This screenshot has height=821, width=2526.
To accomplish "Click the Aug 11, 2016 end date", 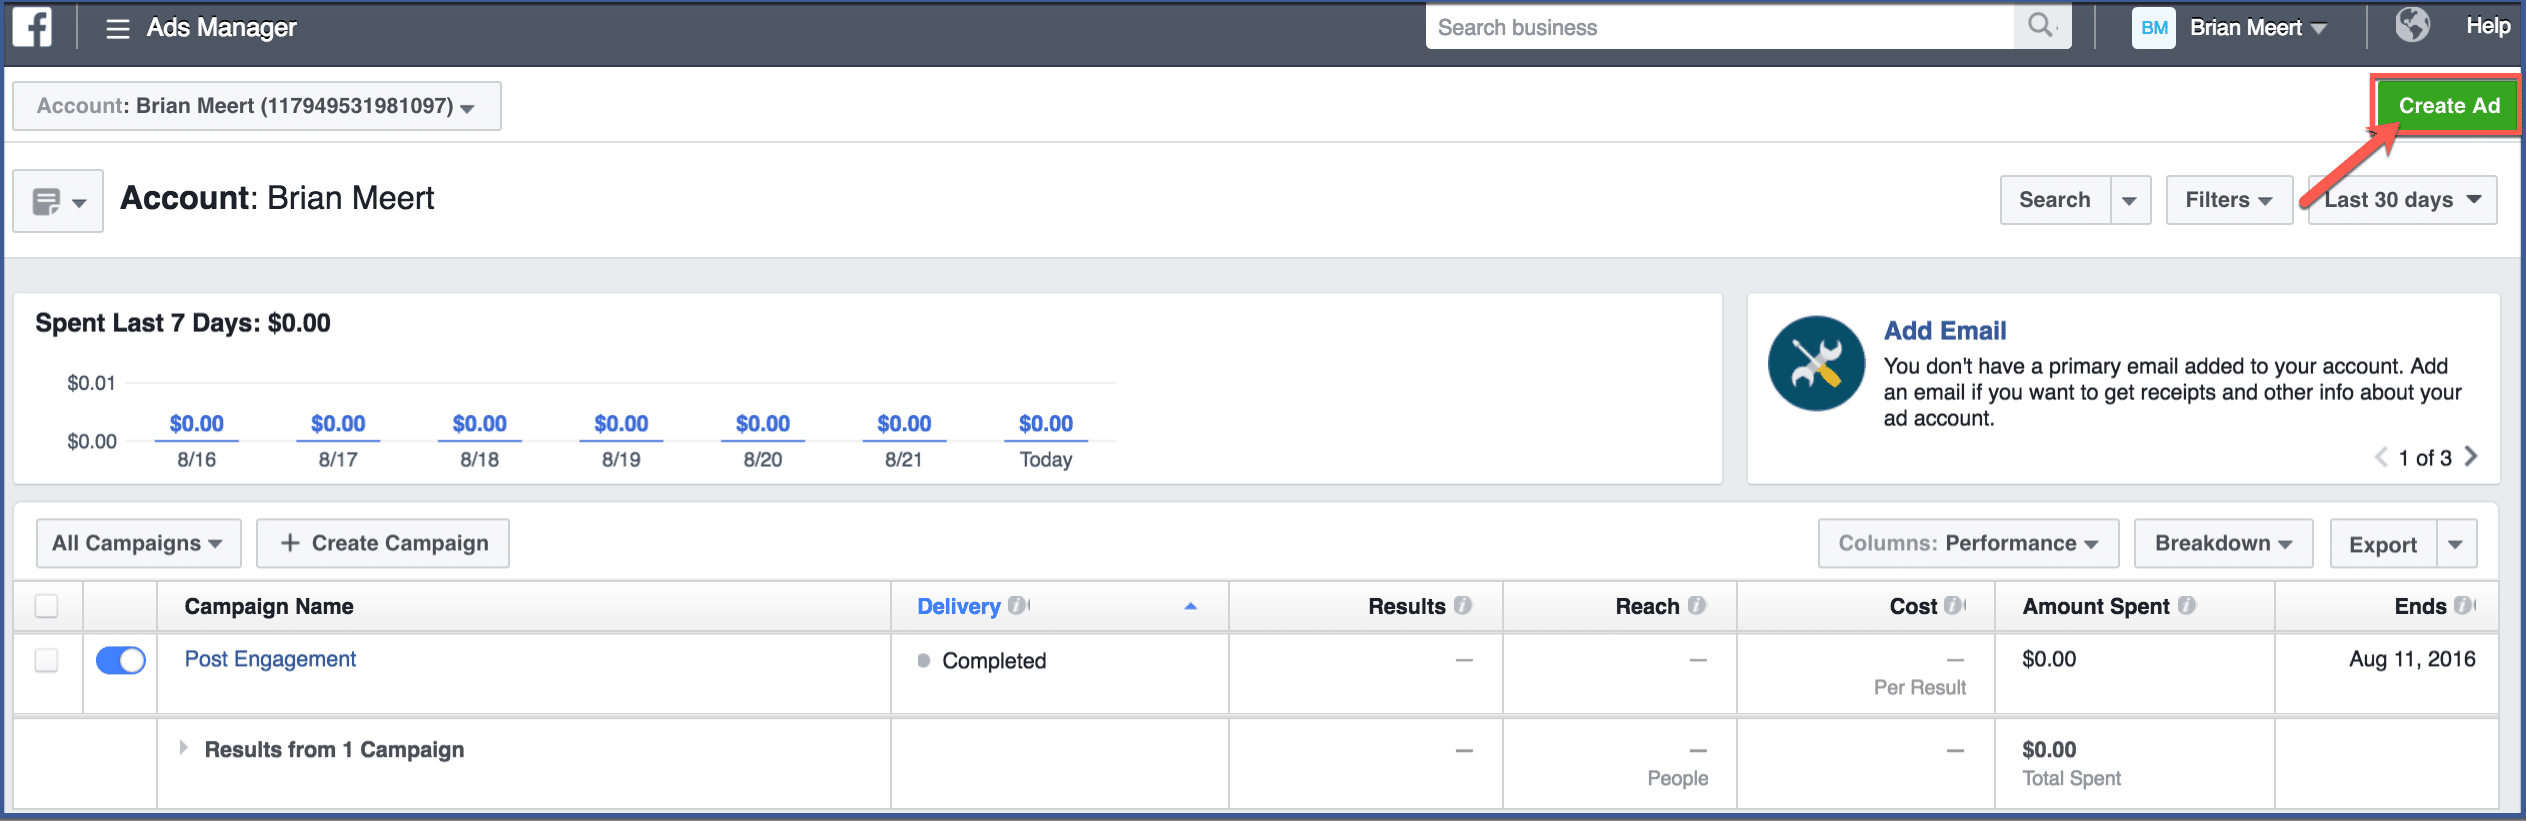I will coord(2412,659).
